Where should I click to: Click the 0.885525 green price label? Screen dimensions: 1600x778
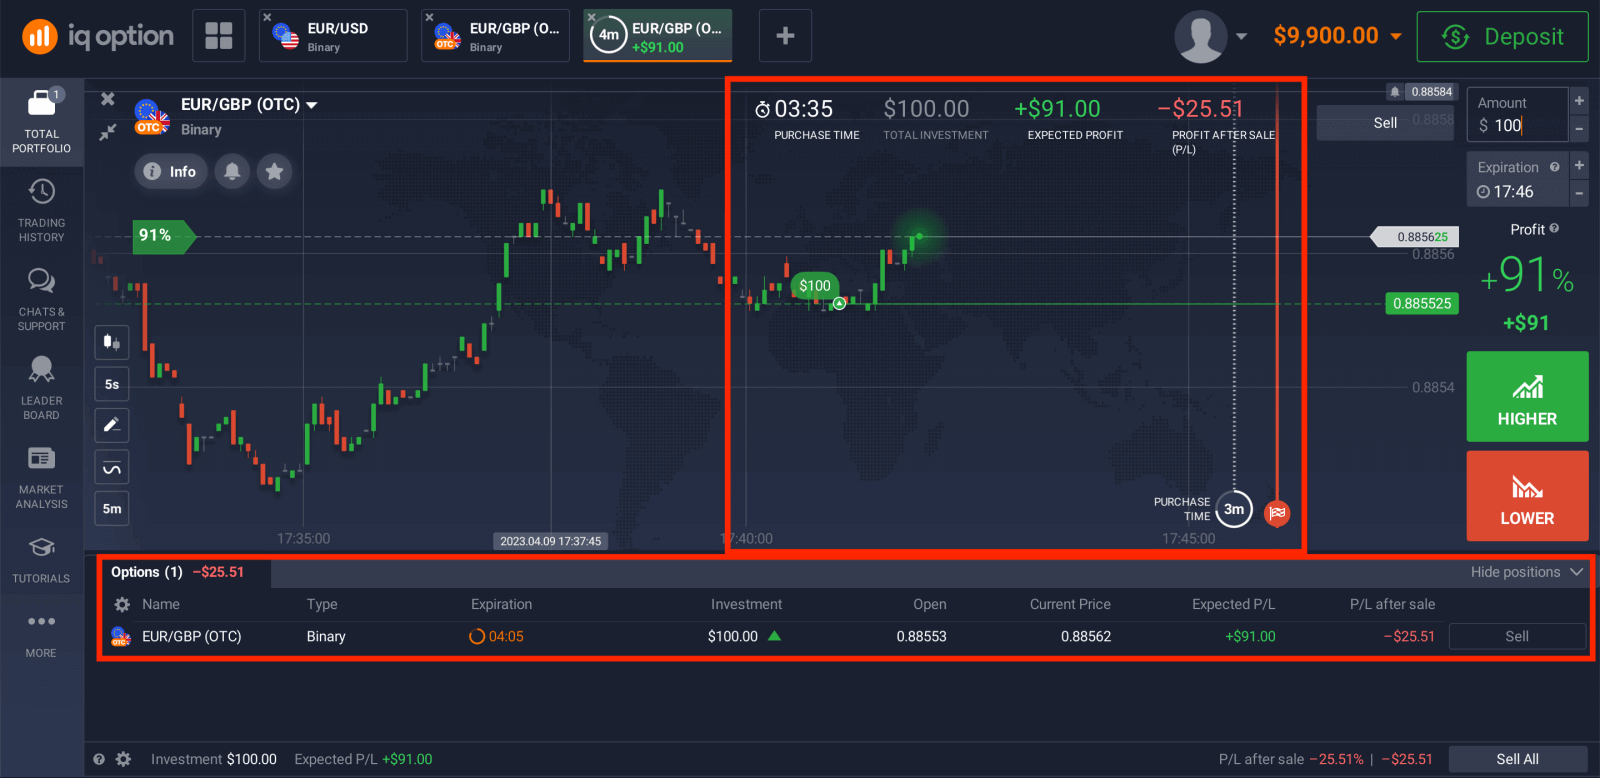[1422, 303]
